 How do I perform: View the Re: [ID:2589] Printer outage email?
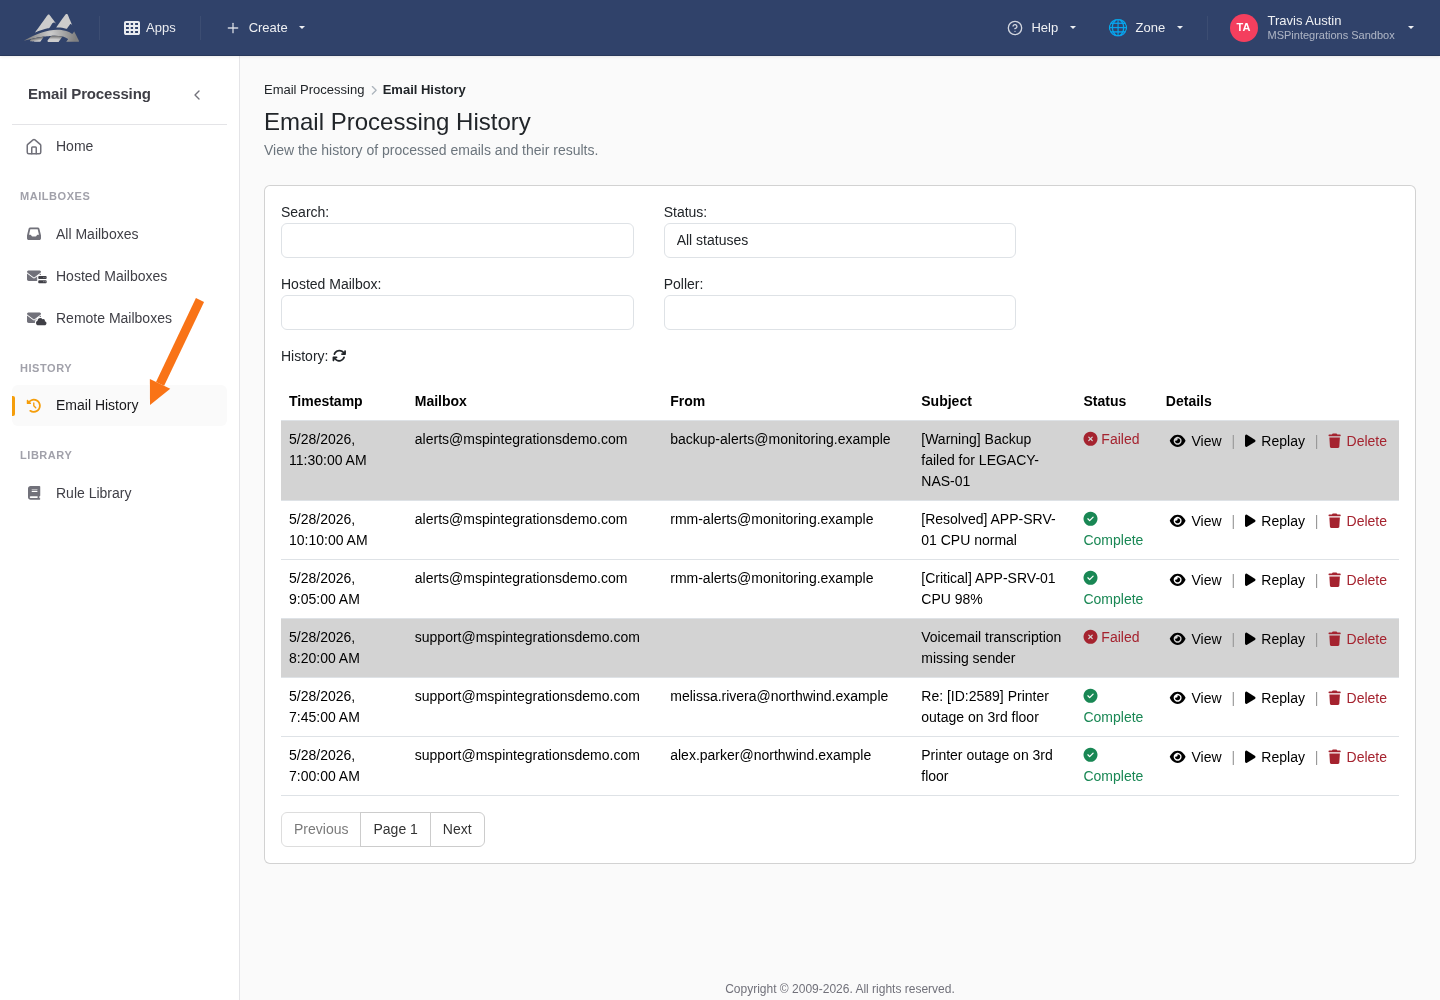1195,698
